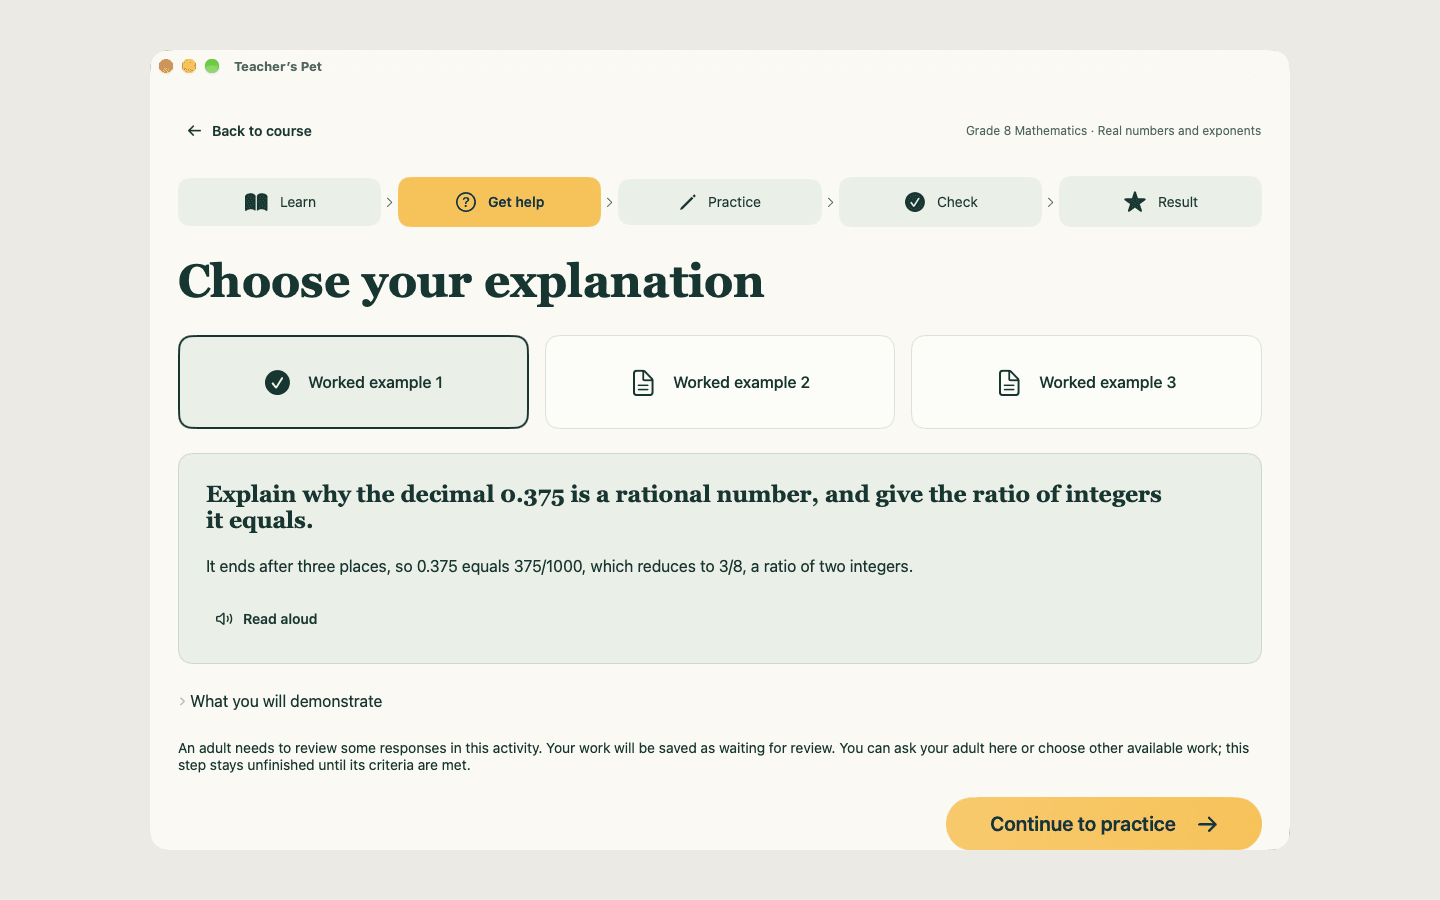Pick the Worked example 3 option
The width and height of the screenshot is (1440, 900).
(x=1086, y=382)
